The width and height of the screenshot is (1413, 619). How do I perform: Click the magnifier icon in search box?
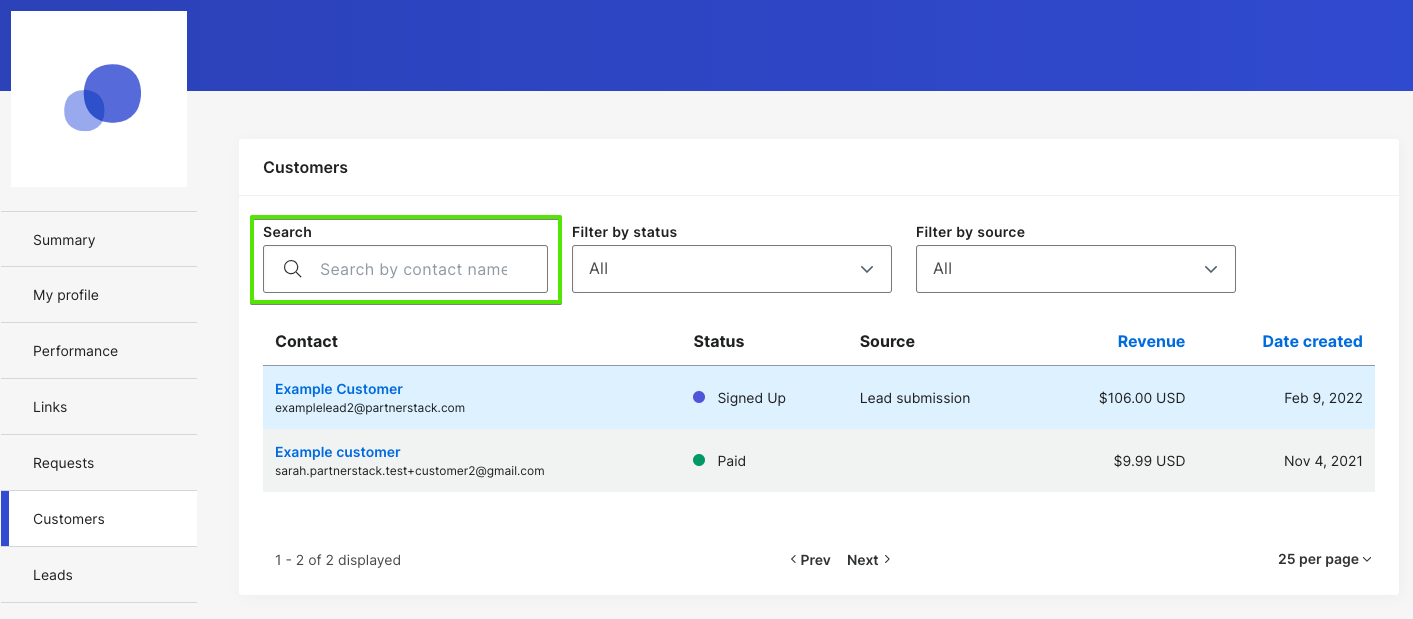293,269
